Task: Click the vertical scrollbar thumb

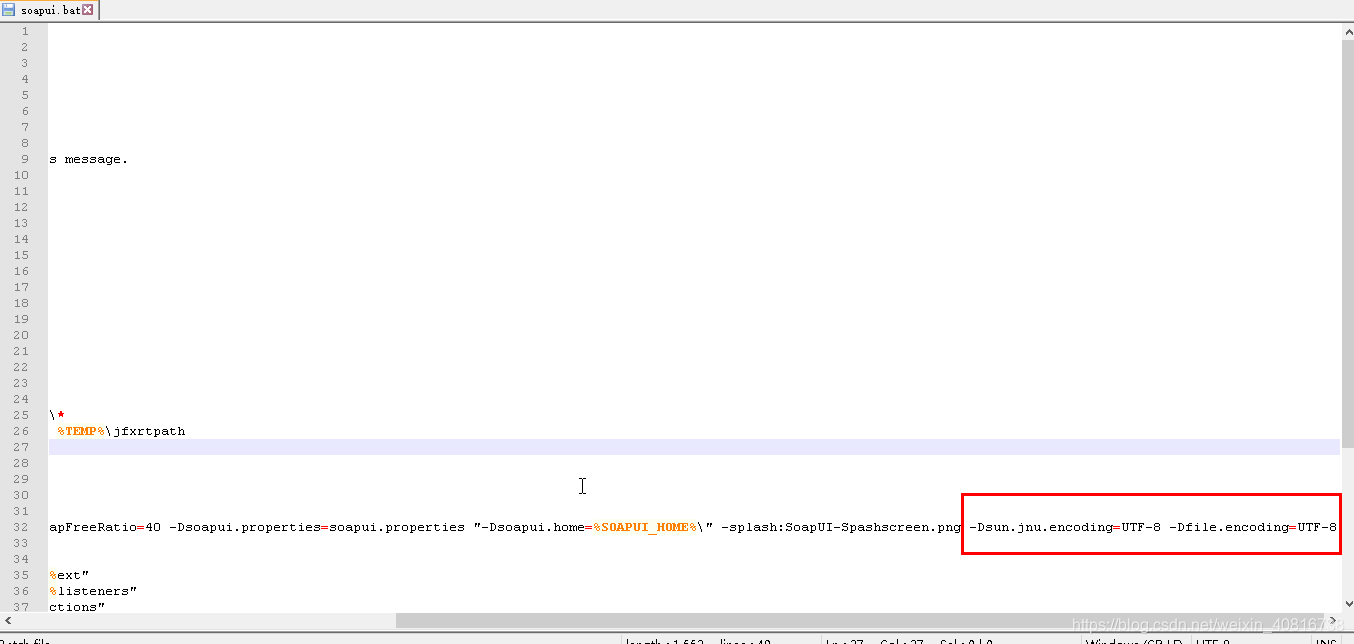Action: 1347,243
